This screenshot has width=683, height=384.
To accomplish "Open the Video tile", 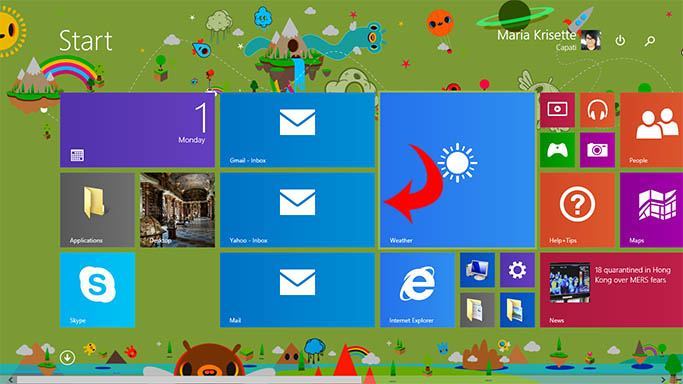I will click(557, 110).
